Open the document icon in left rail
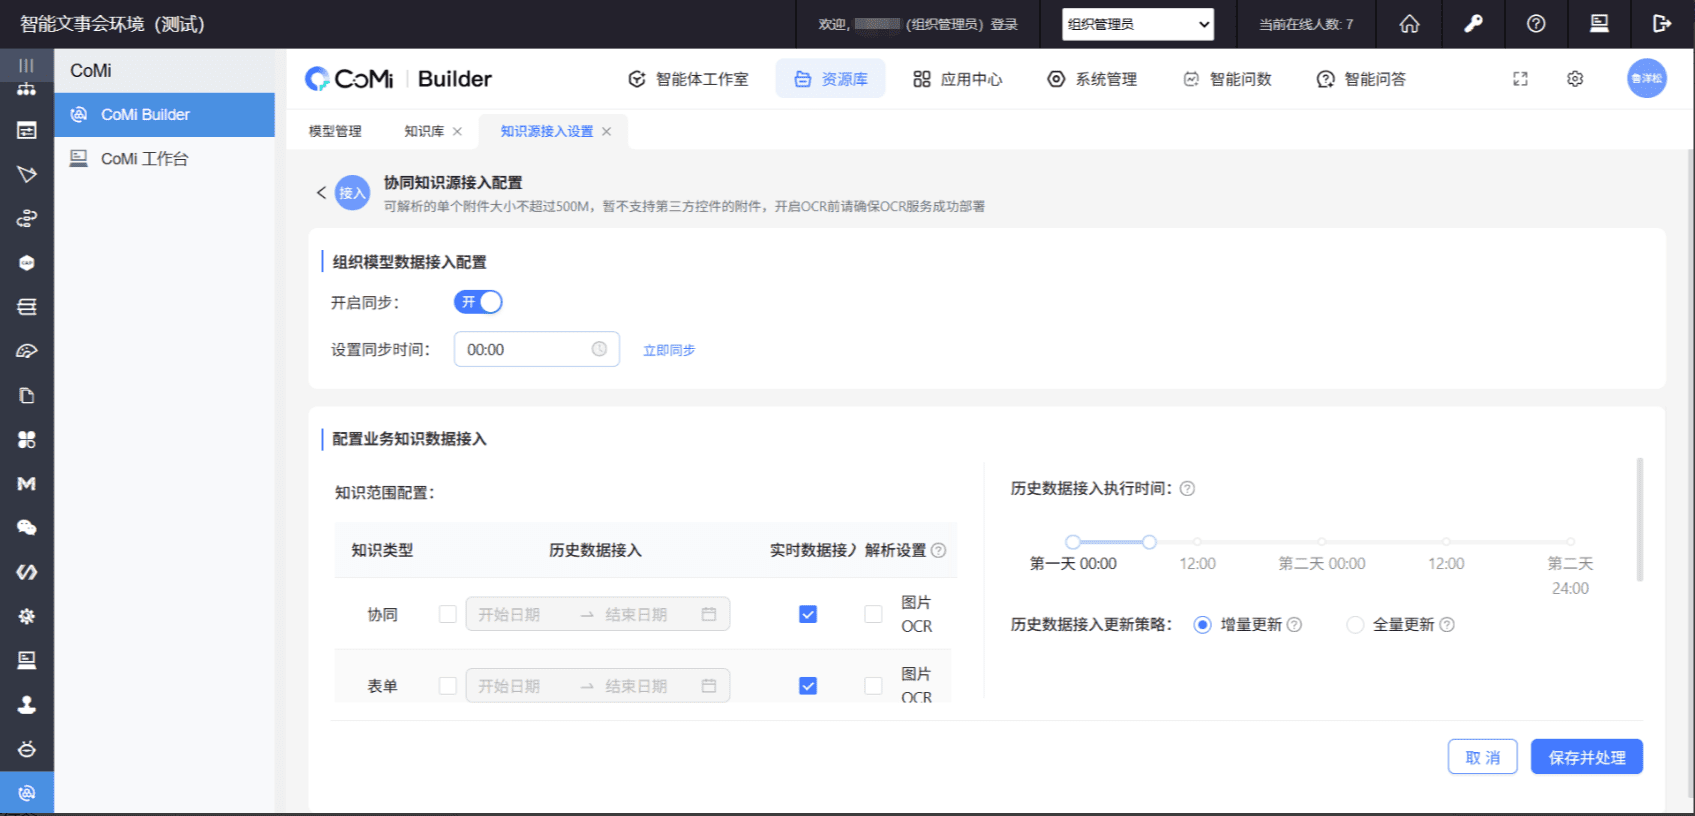Viewport: 1695px width, 816px height. point(27,395)
